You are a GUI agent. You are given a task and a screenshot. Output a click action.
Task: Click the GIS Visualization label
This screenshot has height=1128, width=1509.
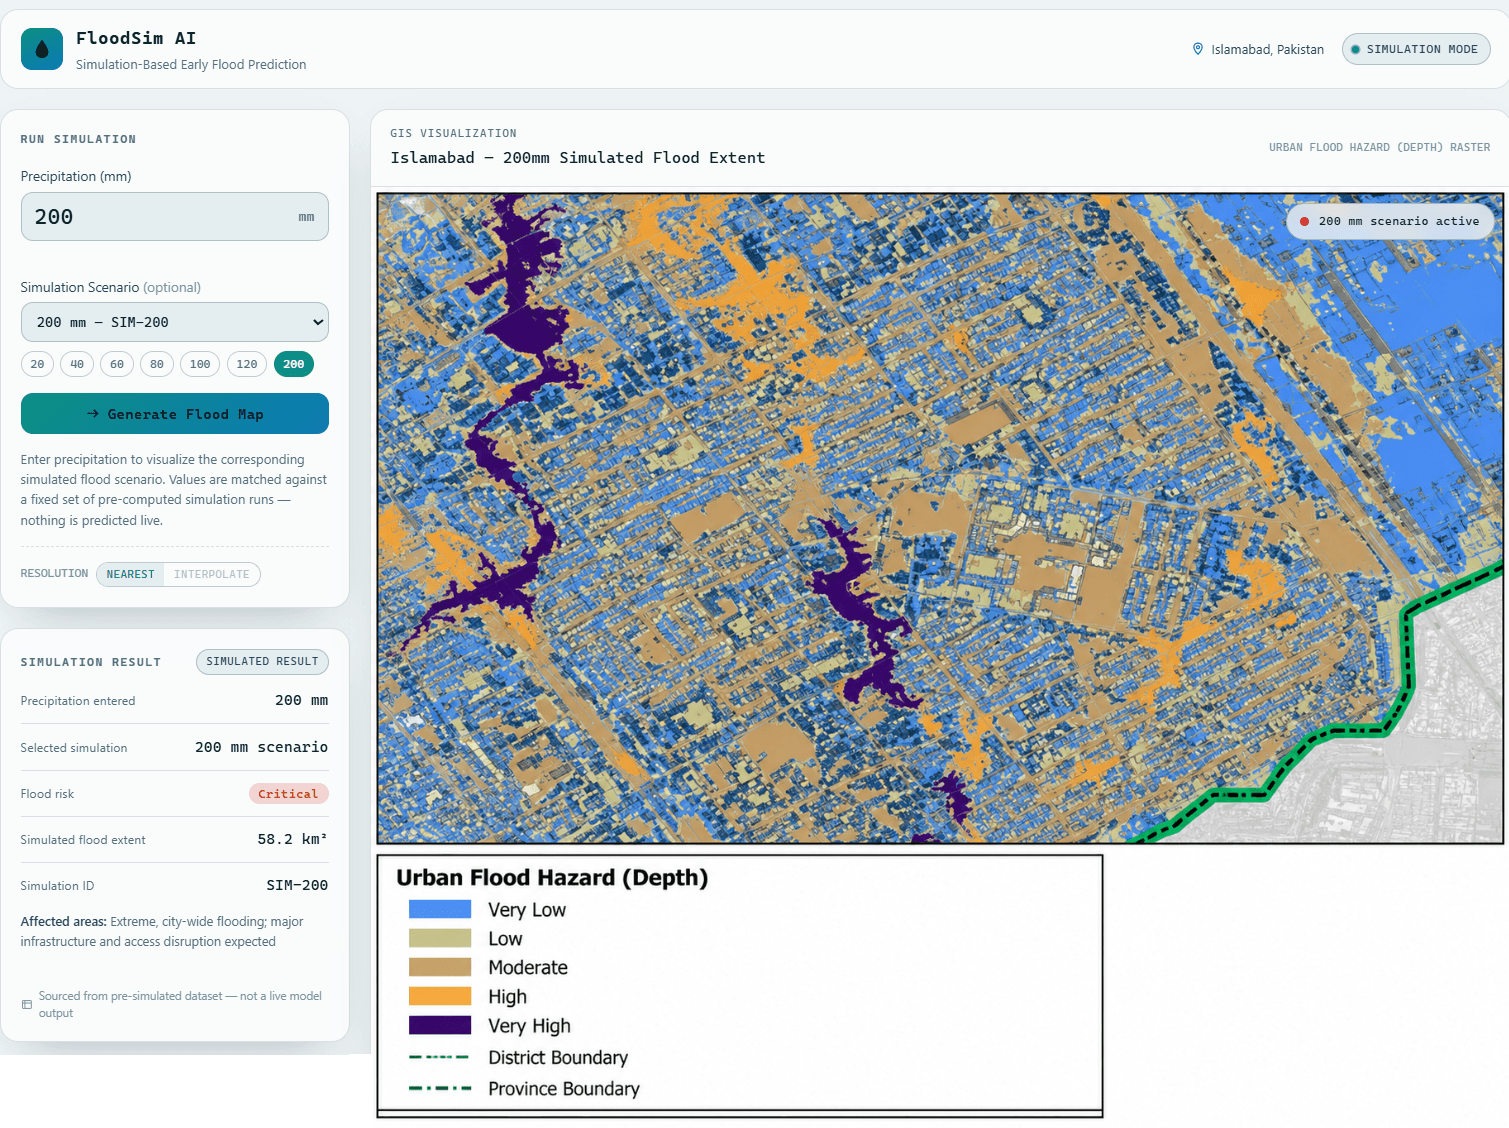tap(454, 133)
